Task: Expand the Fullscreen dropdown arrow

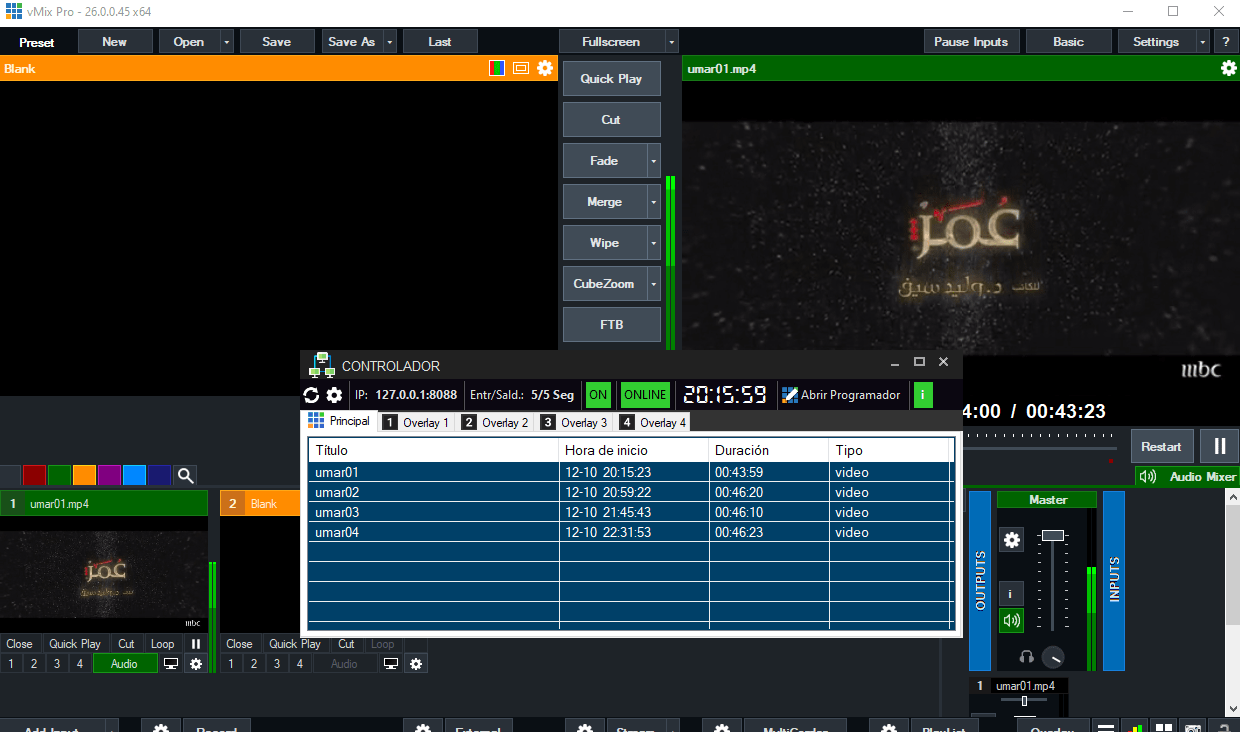Action: (671, 42)
